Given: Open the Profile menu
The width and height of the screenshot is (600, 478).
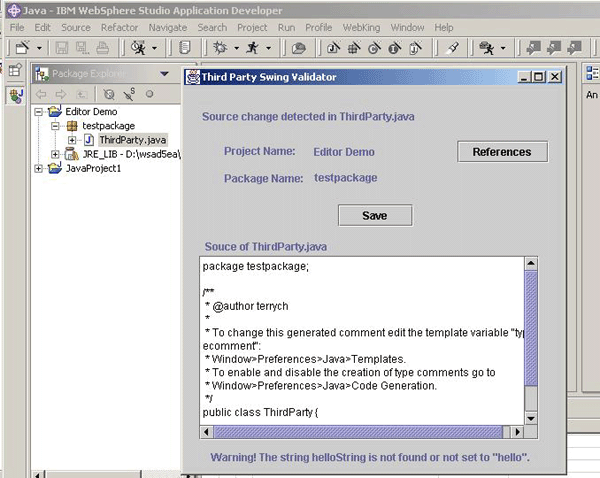Looking at the screenshot, I should (x=318, y=28).
